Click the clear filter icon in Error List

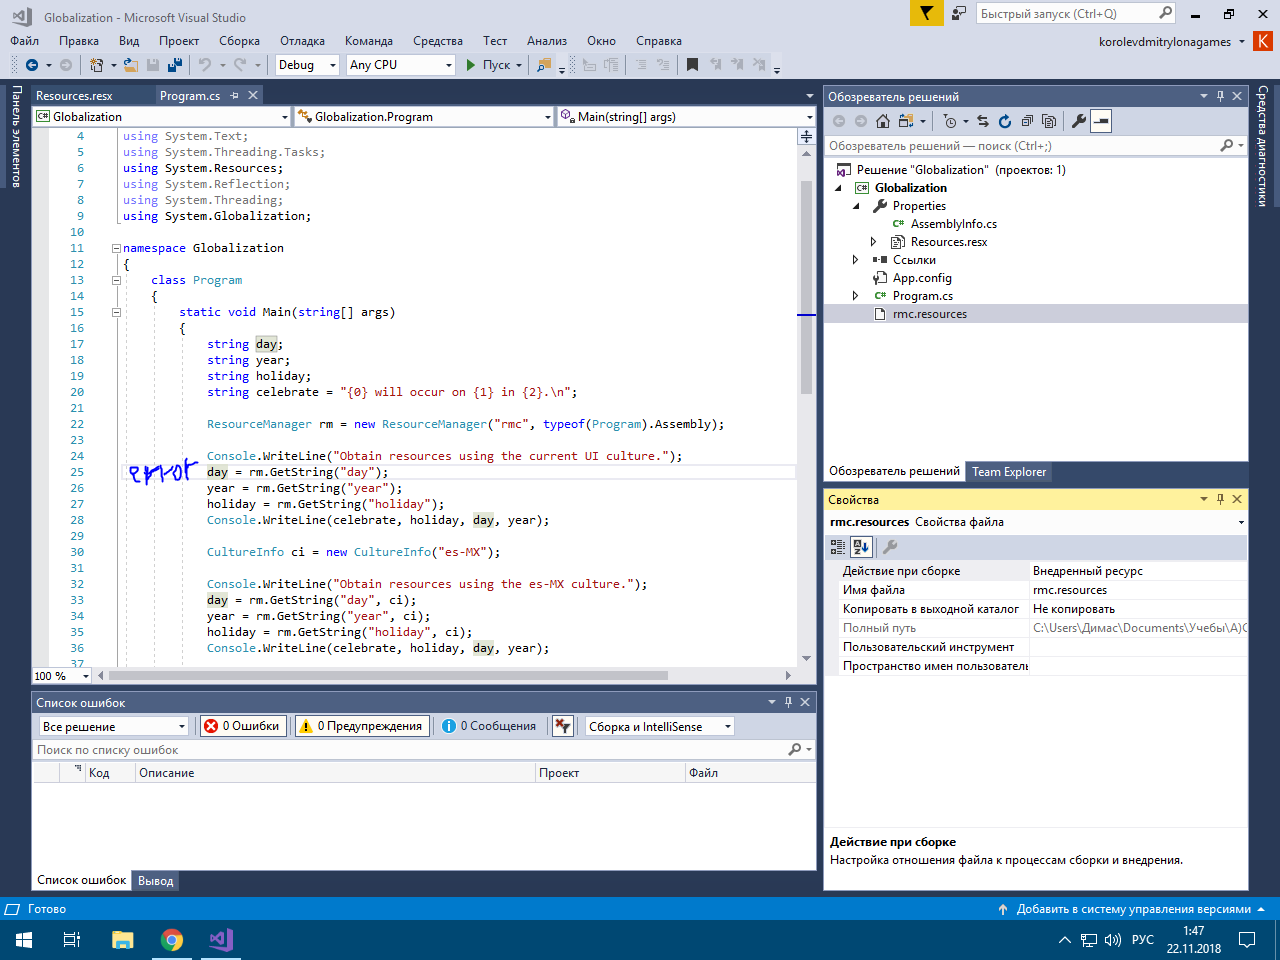(563, 726)
